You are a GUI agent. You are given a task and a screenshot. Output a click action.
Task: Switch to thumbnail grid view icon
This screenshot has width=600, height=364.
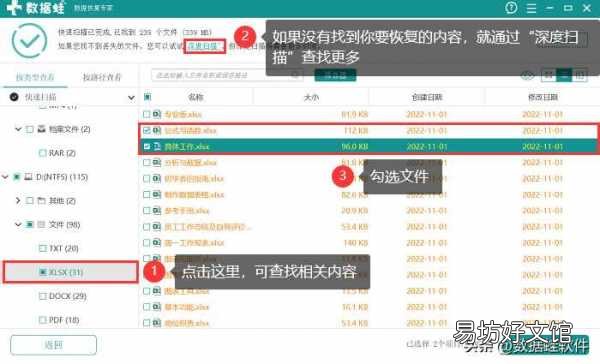point(548,75)
